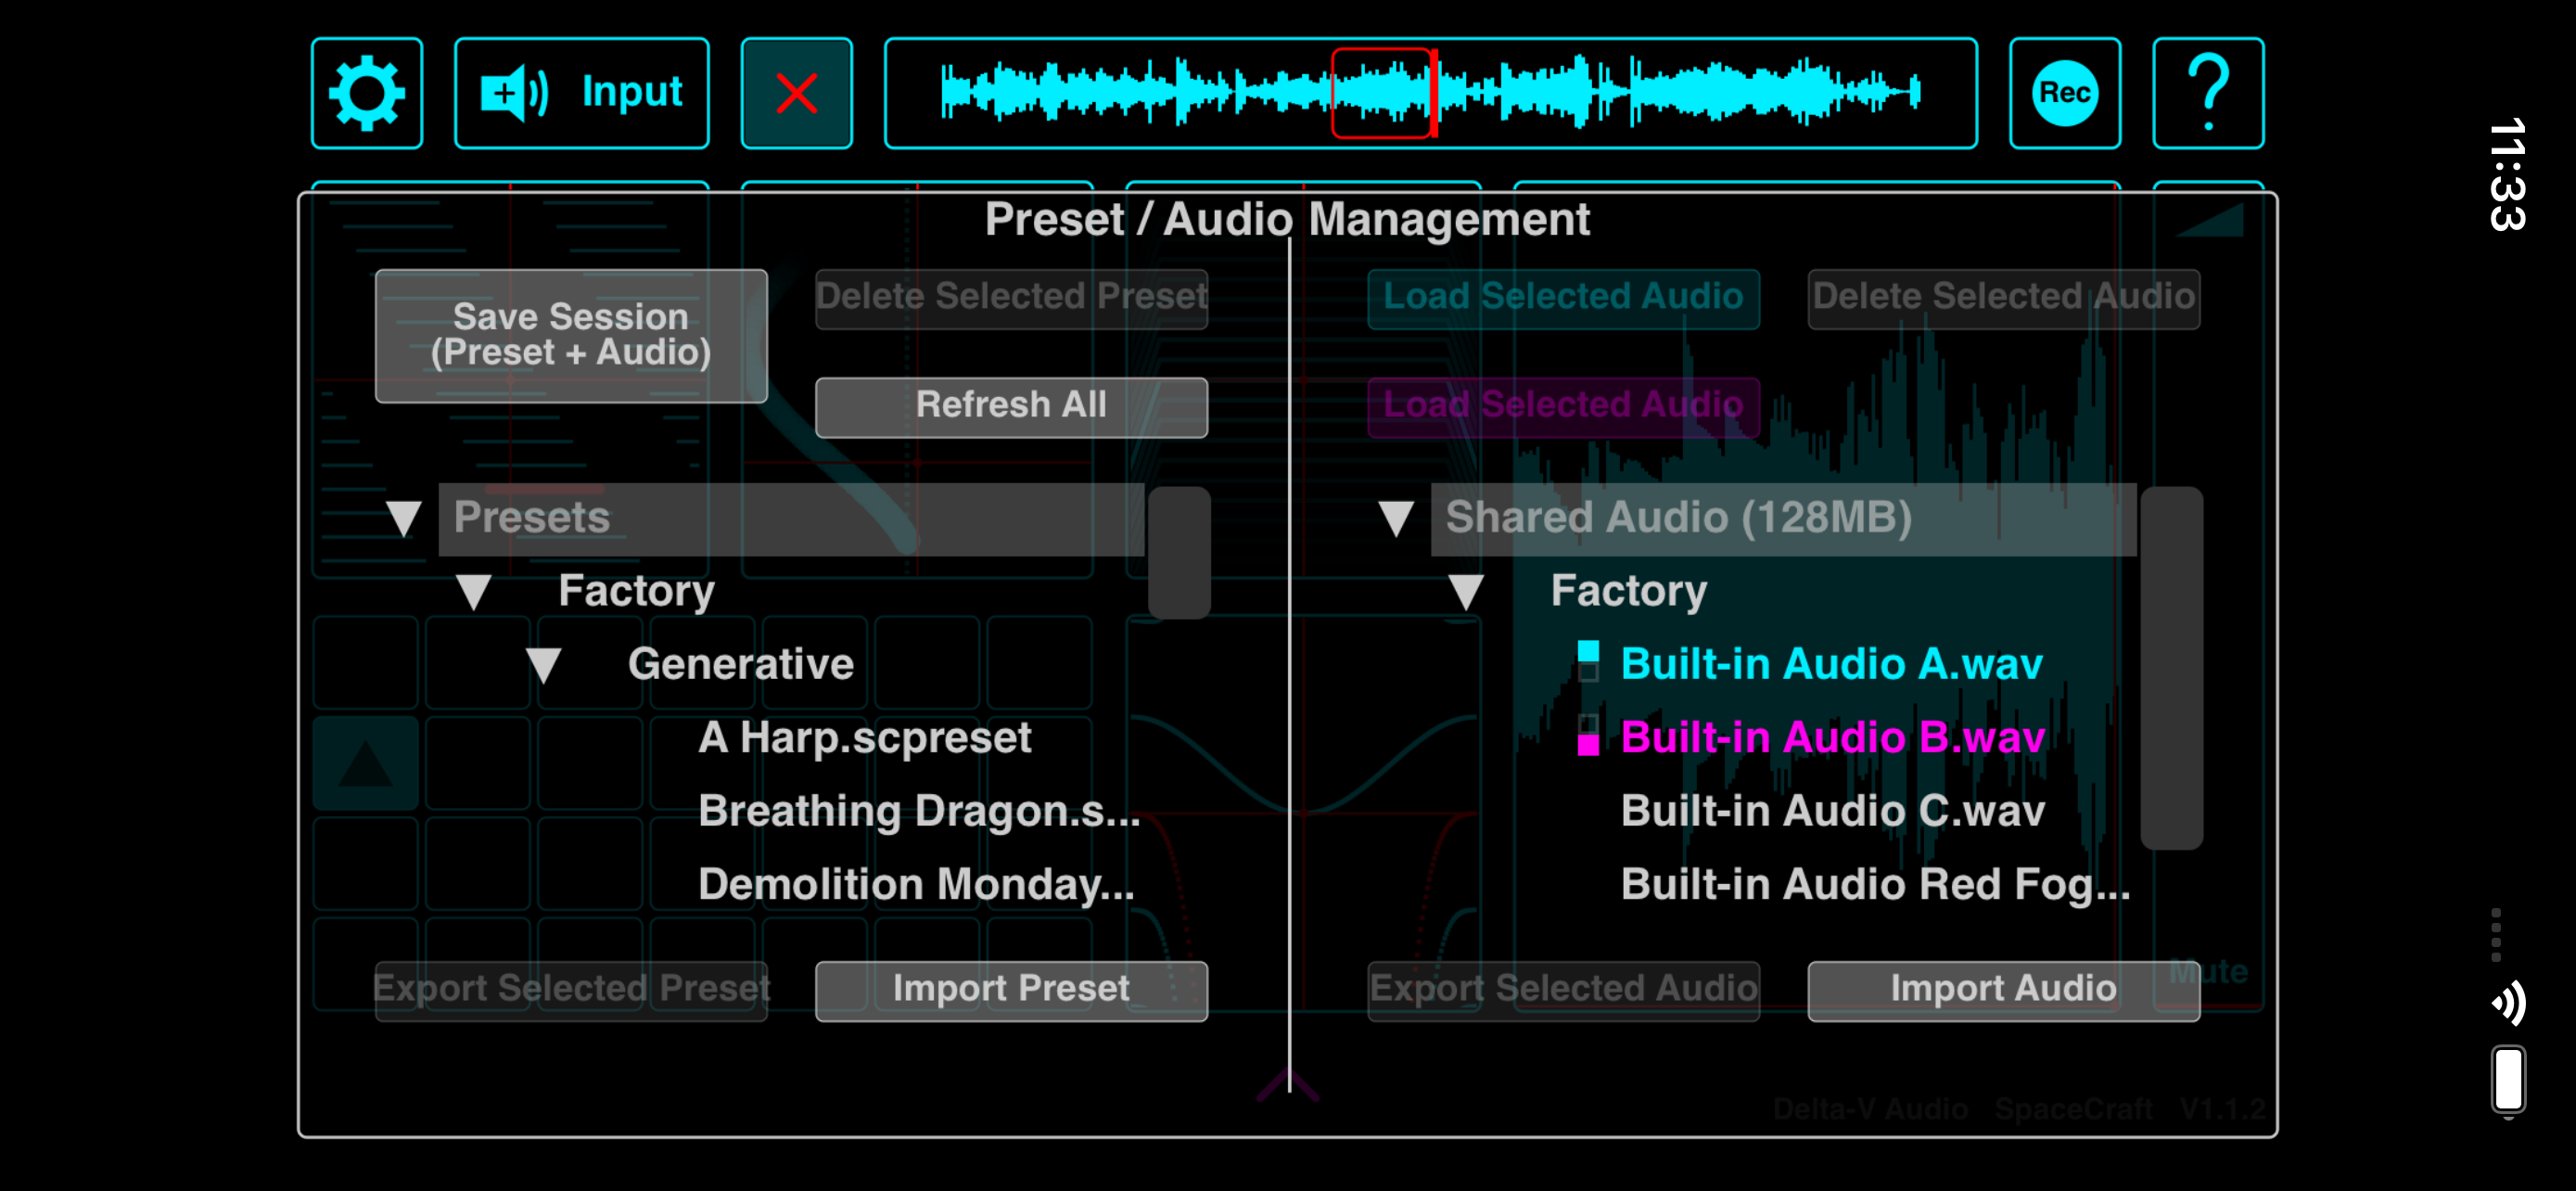2576x1191 pixels.
Task: Collapse the Factory folder under Shared Audio
Action: (1465, 591)
